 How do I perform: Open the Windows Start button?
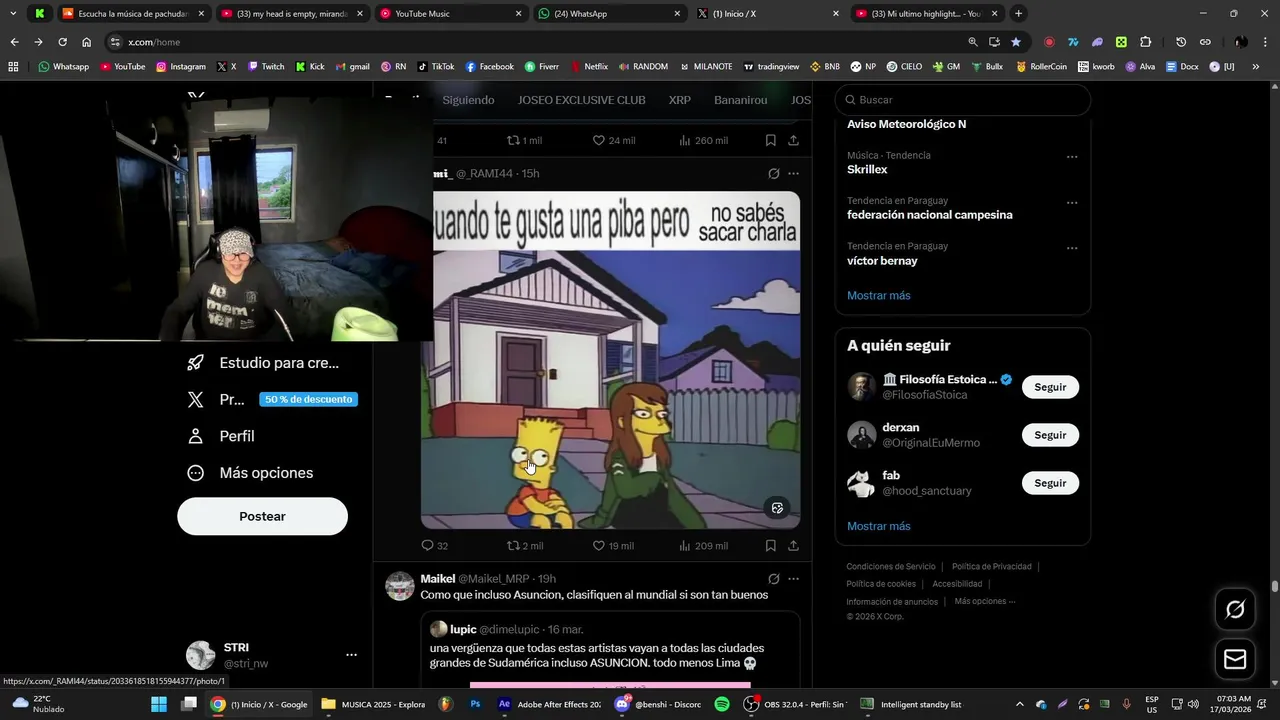(x=159, y=704)
